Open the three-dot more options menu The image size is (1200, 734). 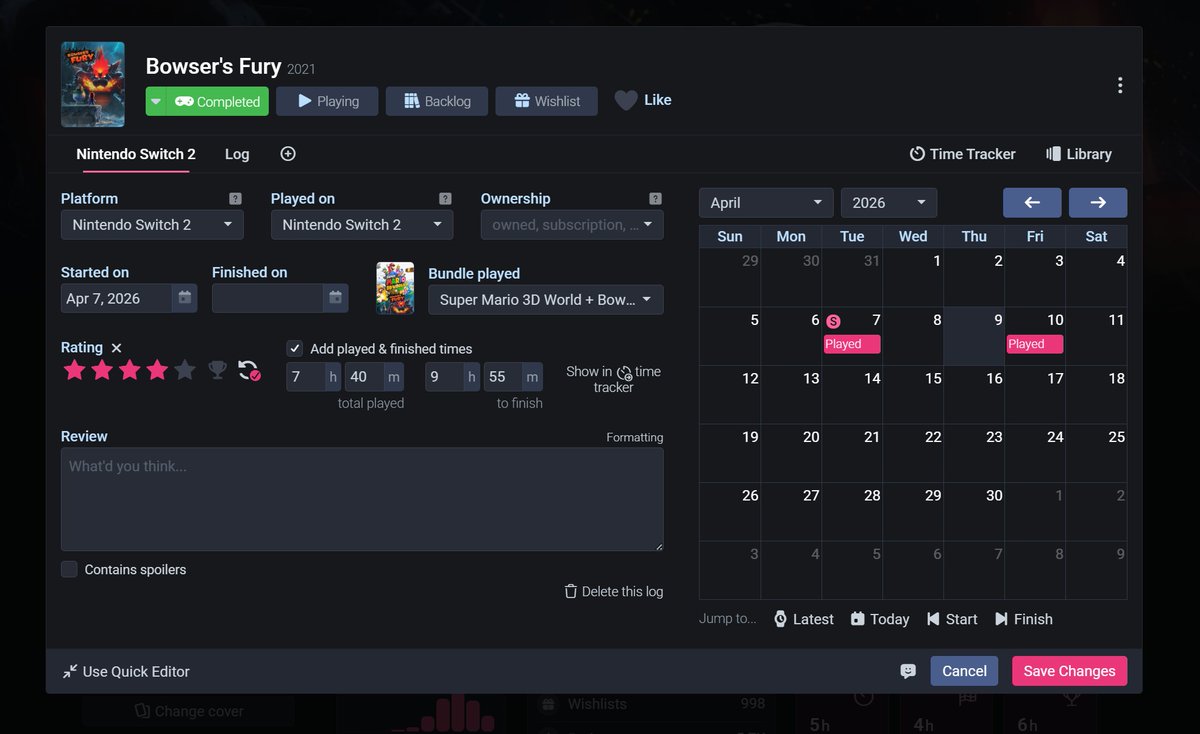click(1120, 85)
